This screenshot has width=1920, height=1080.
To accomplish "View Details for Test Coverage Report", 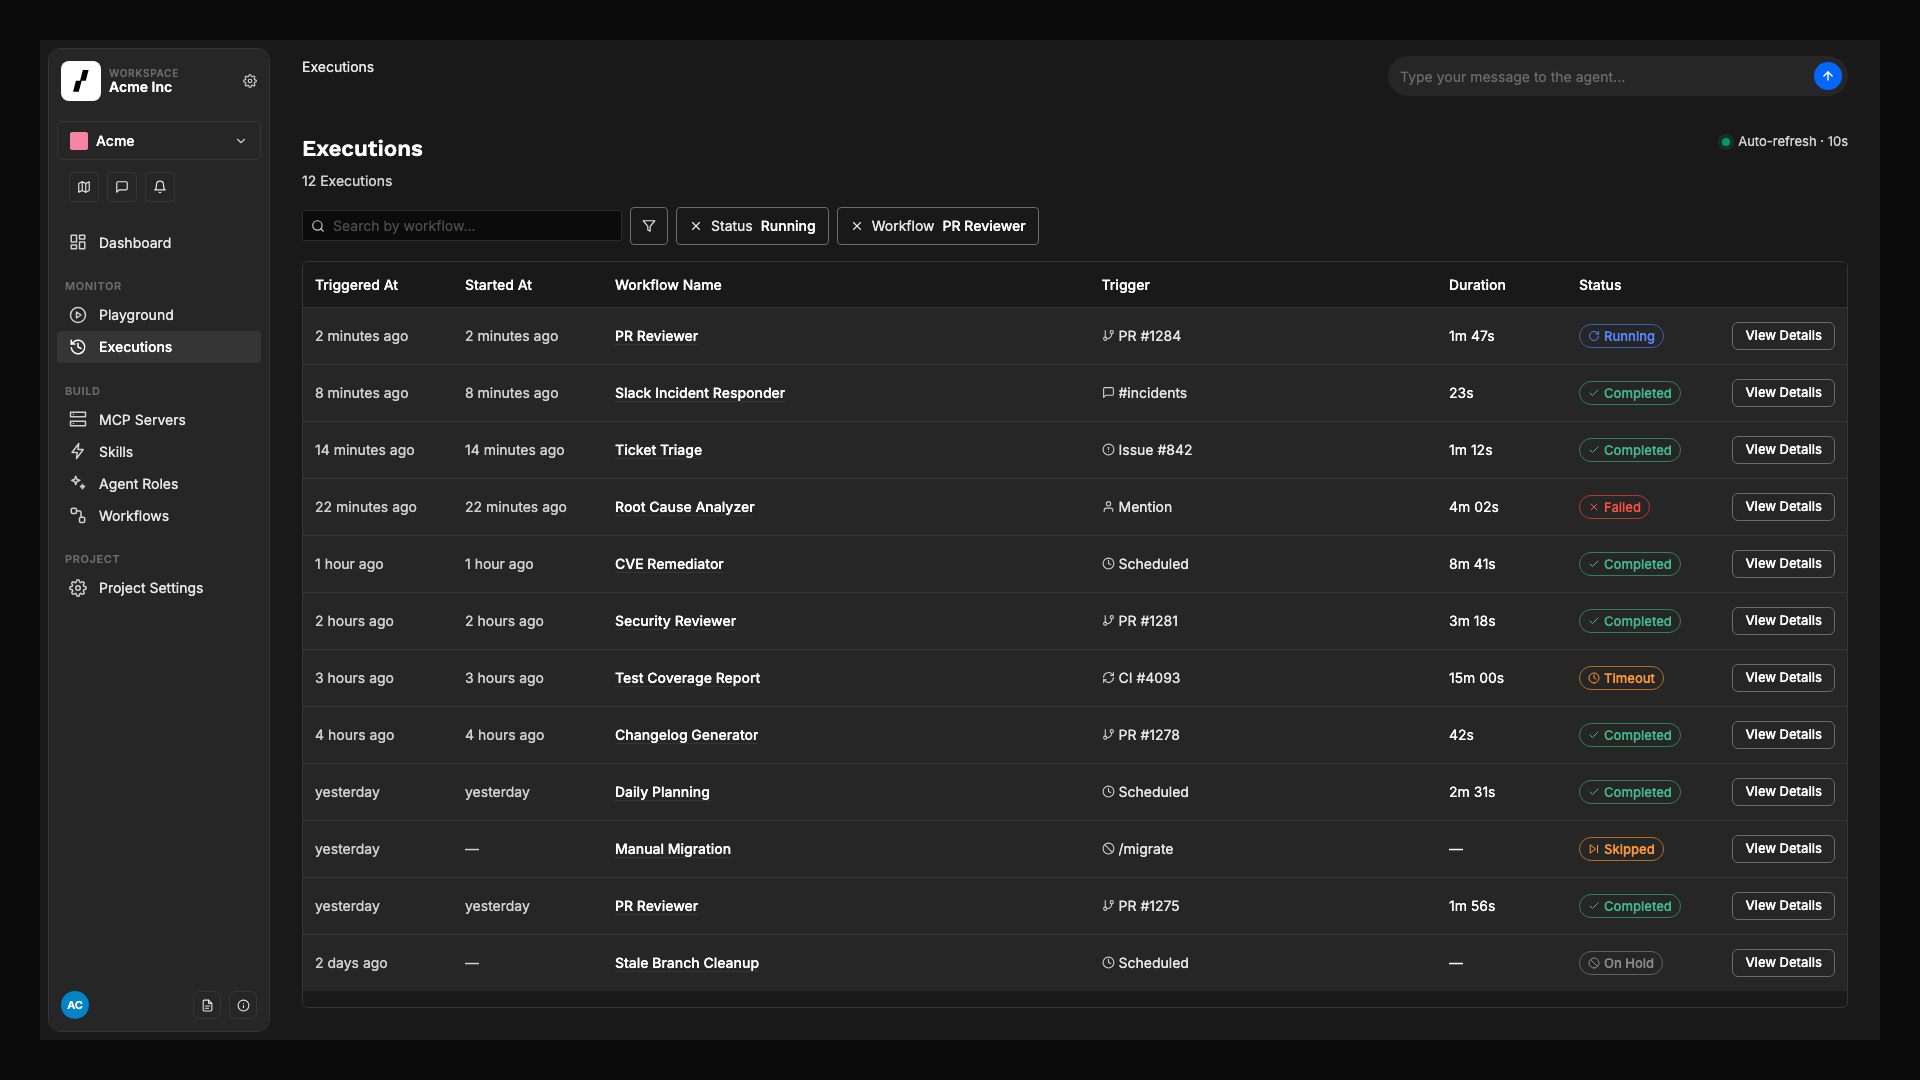I will pos(1783,678).
